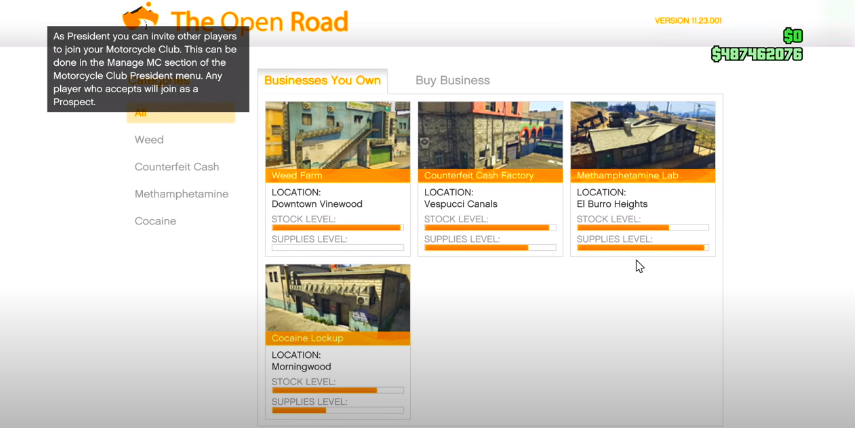855x428 pixels.
Task: Click Methamphetamine Lab stock level bar
Action: pos(643,227)
